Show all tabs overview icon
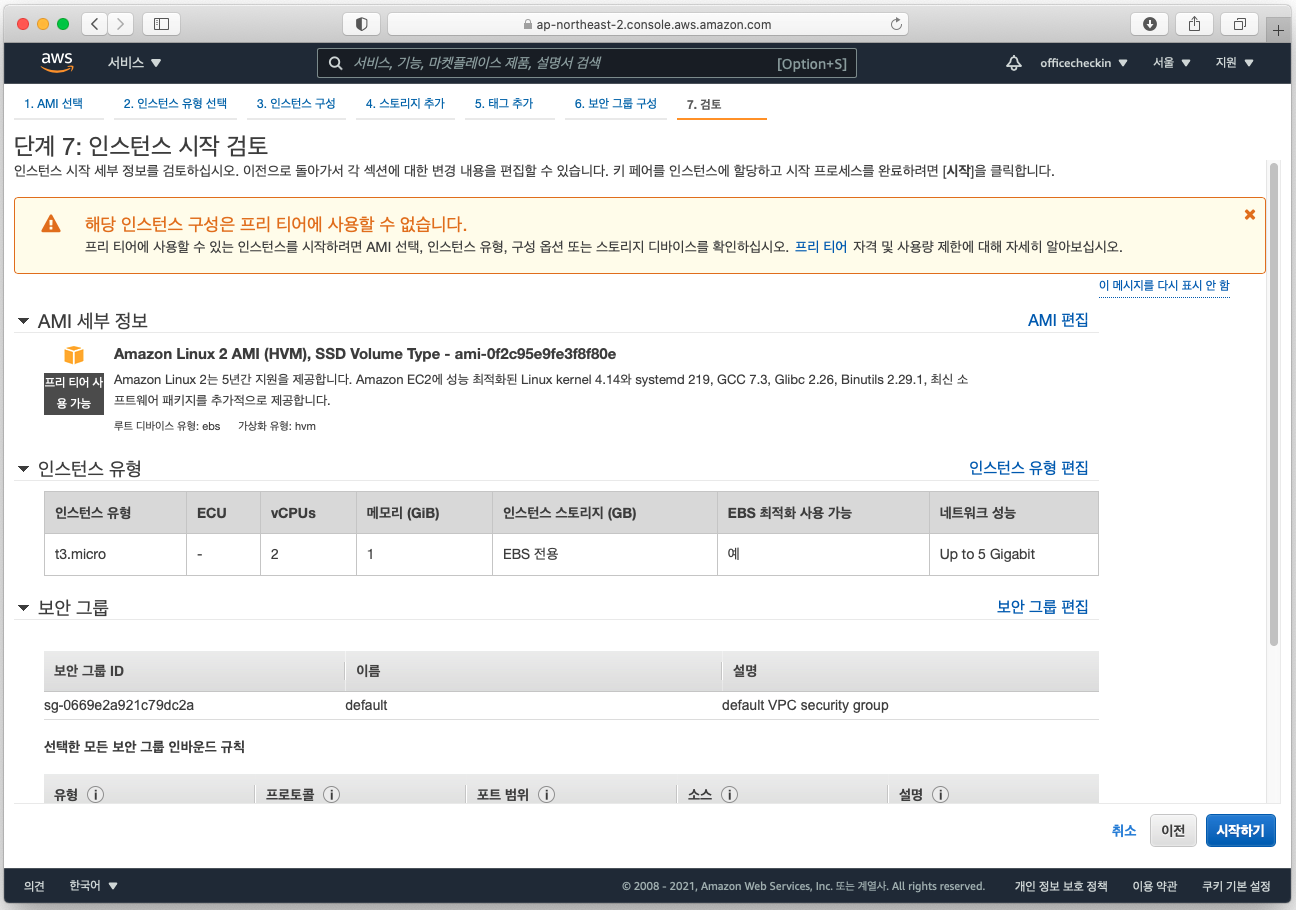This screenshot has height=910, width=1296. pyautogui.click(x=1240, y=24)
